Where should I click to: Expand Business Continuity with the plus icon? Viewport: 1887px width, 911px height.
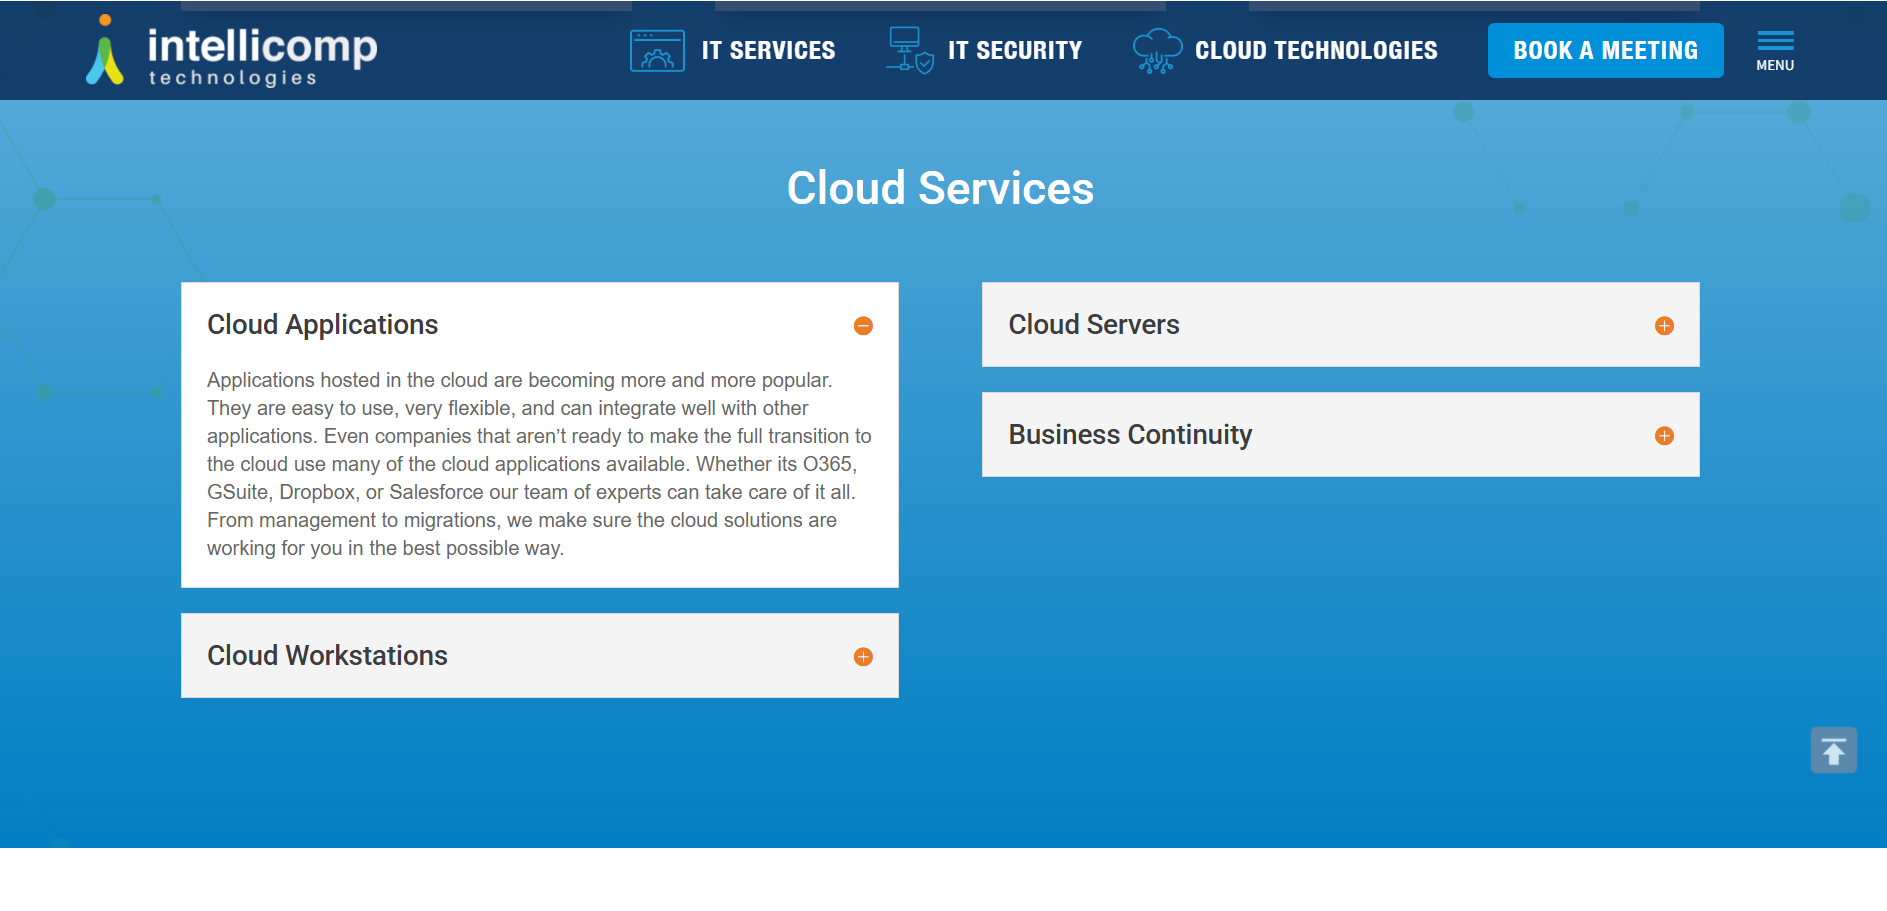(1664, 436)
